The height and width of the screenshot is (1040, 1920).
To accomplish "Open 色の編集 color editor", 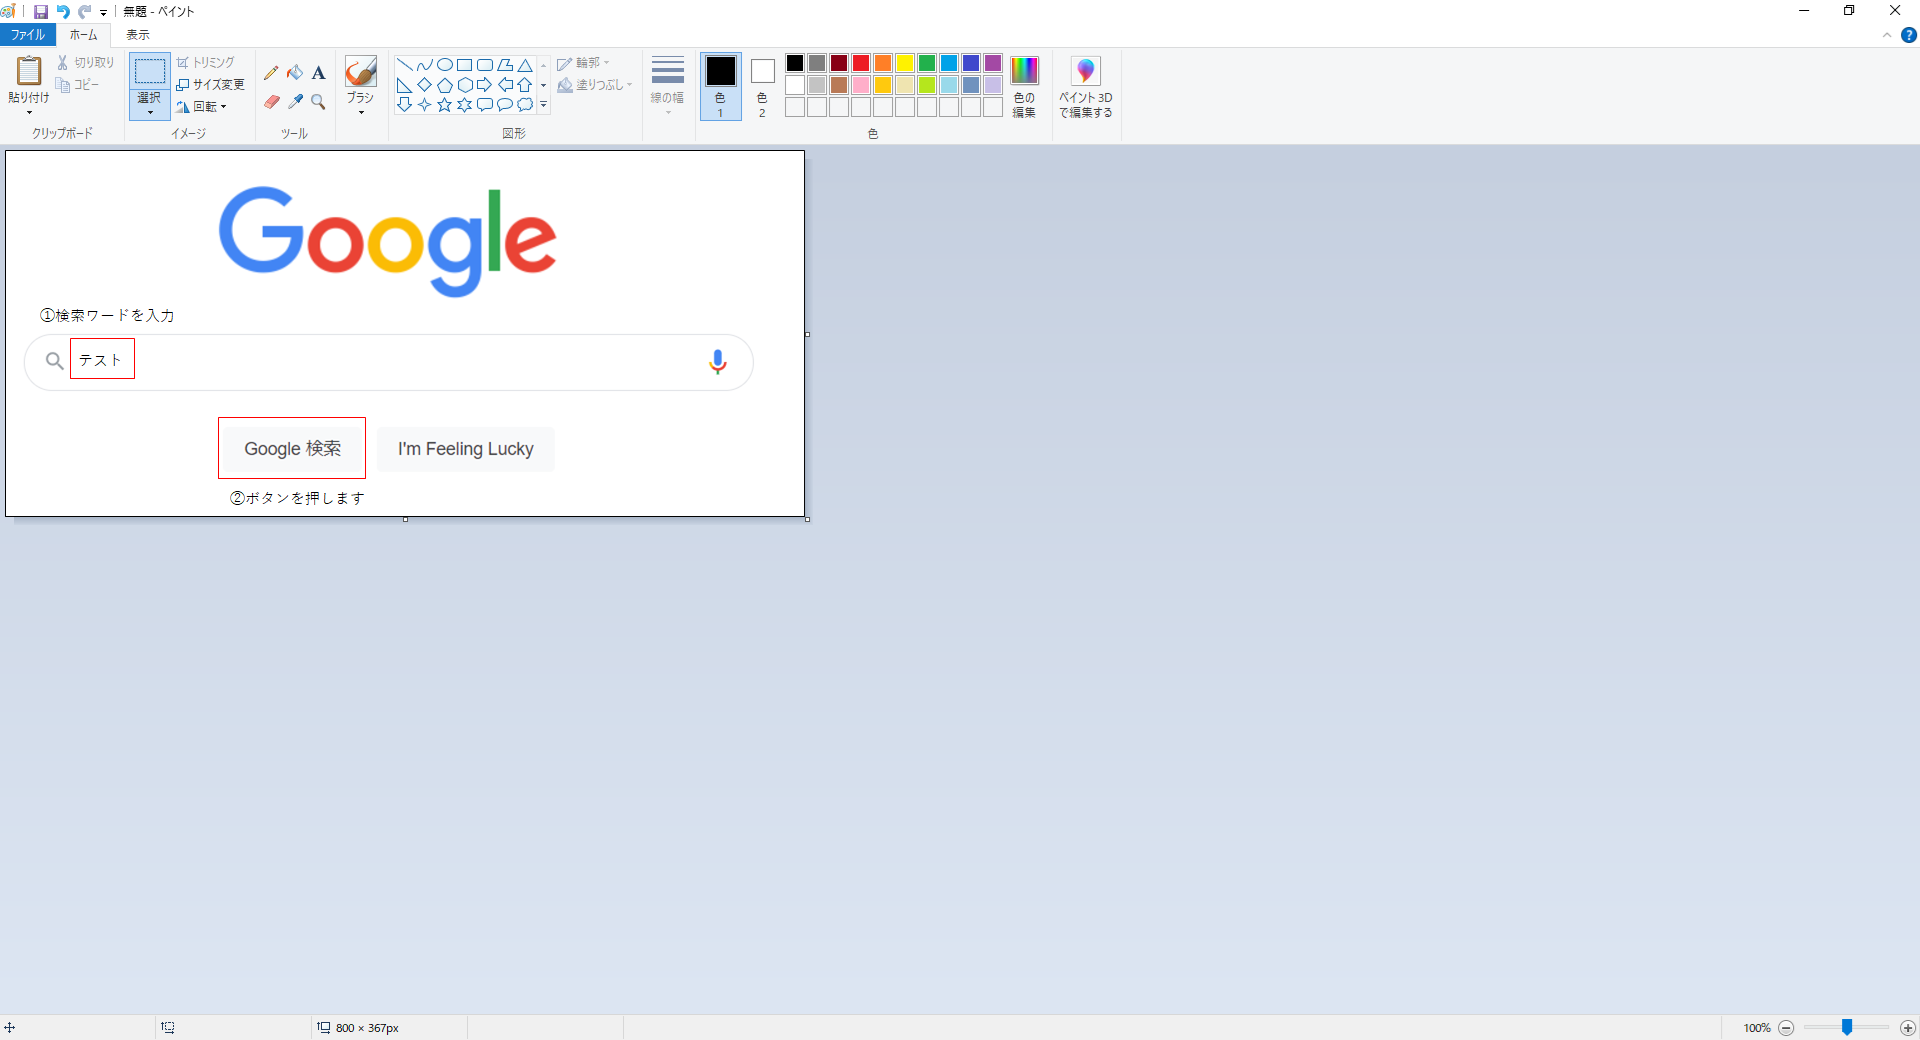I will 1024,87.
